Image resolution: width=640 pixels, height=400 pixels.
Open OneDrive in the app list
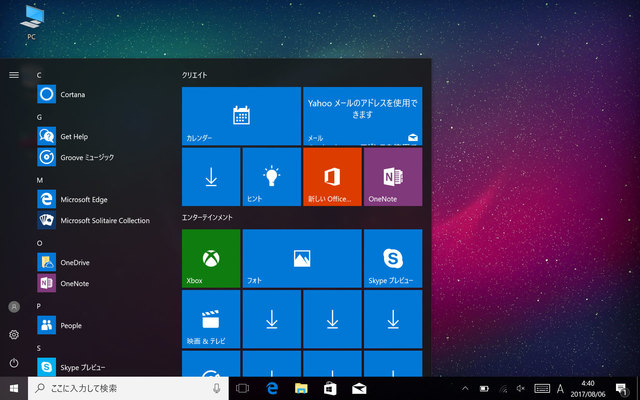click(63, 262)
